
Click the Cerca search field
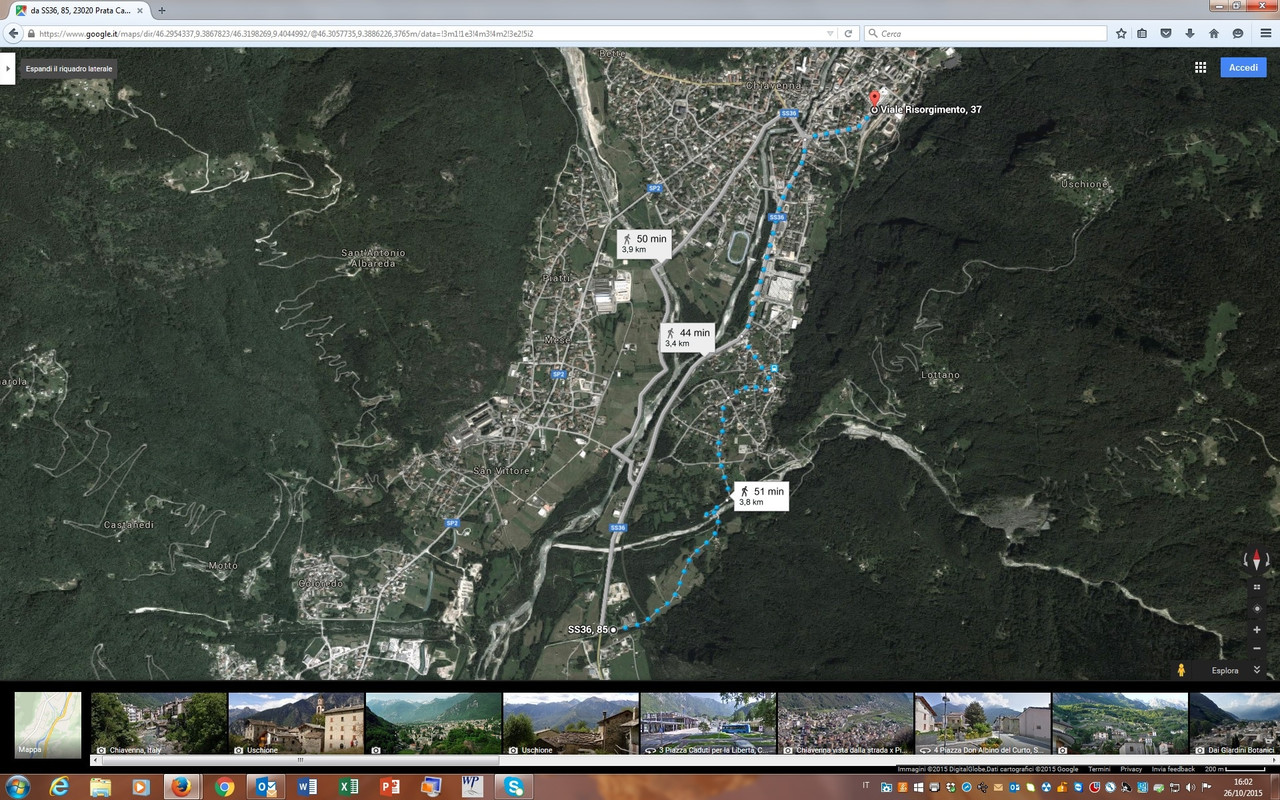tap(988, 33)
